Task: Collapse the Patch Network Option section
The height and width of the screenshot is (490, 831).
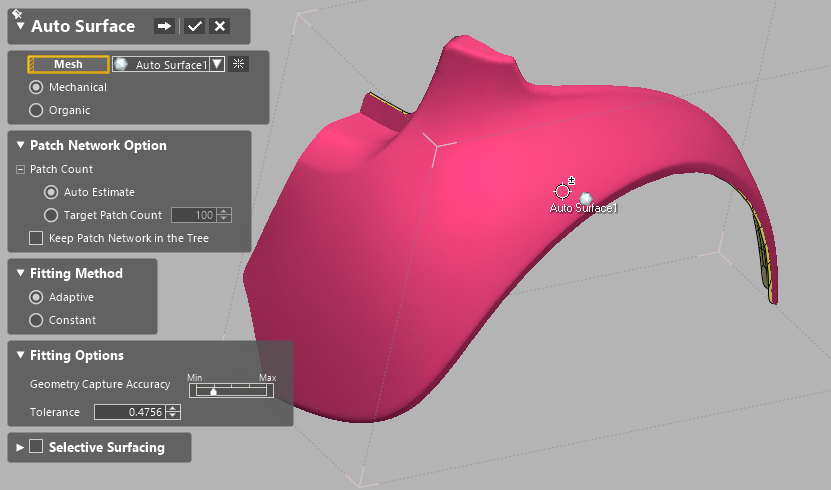Action: click(x=20, y=145)
